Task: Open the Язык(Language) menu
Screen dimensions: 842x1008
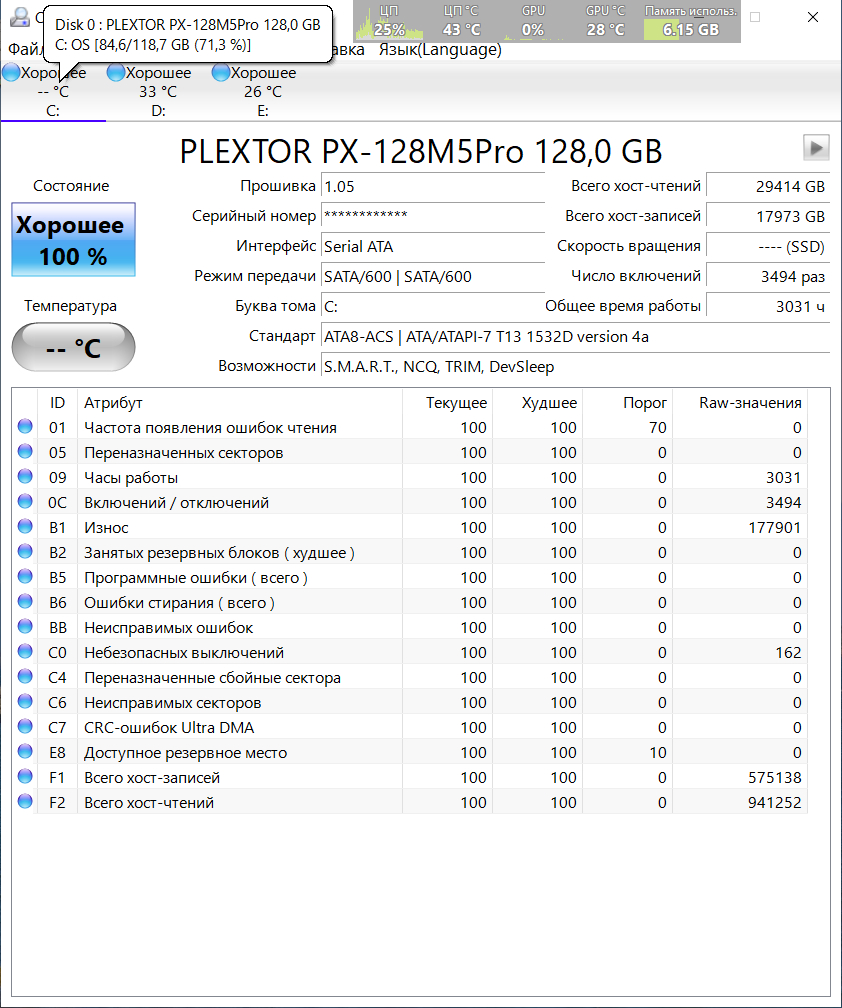Action: click(x=440, y=50)
